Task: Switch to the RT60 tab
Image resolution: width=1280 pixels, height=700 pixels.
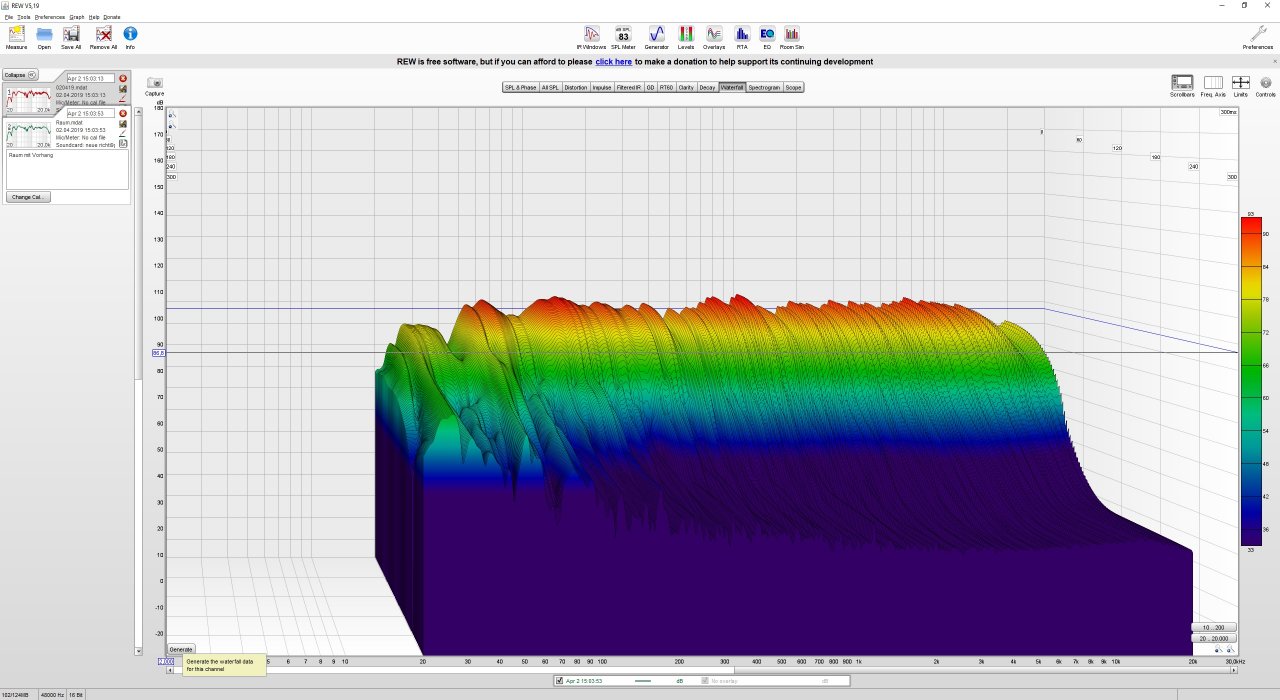Action: coord(667,87)
